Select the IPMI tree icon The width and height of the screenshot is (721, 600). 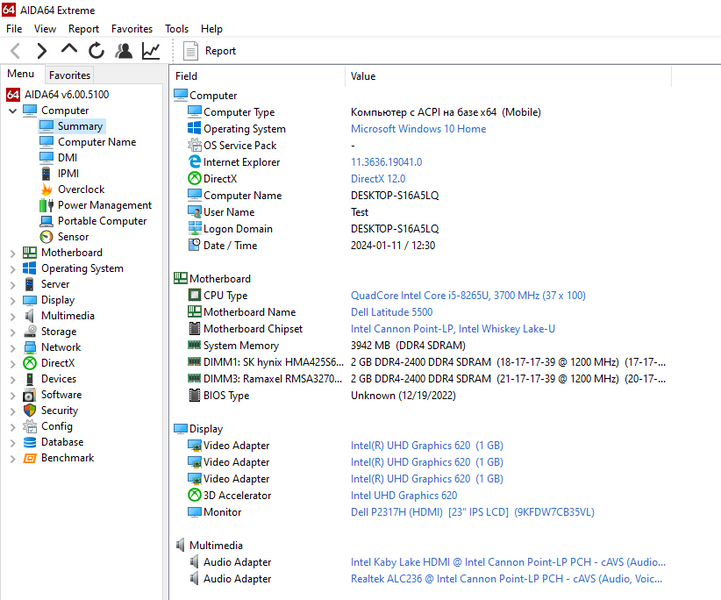pos(46,173)
